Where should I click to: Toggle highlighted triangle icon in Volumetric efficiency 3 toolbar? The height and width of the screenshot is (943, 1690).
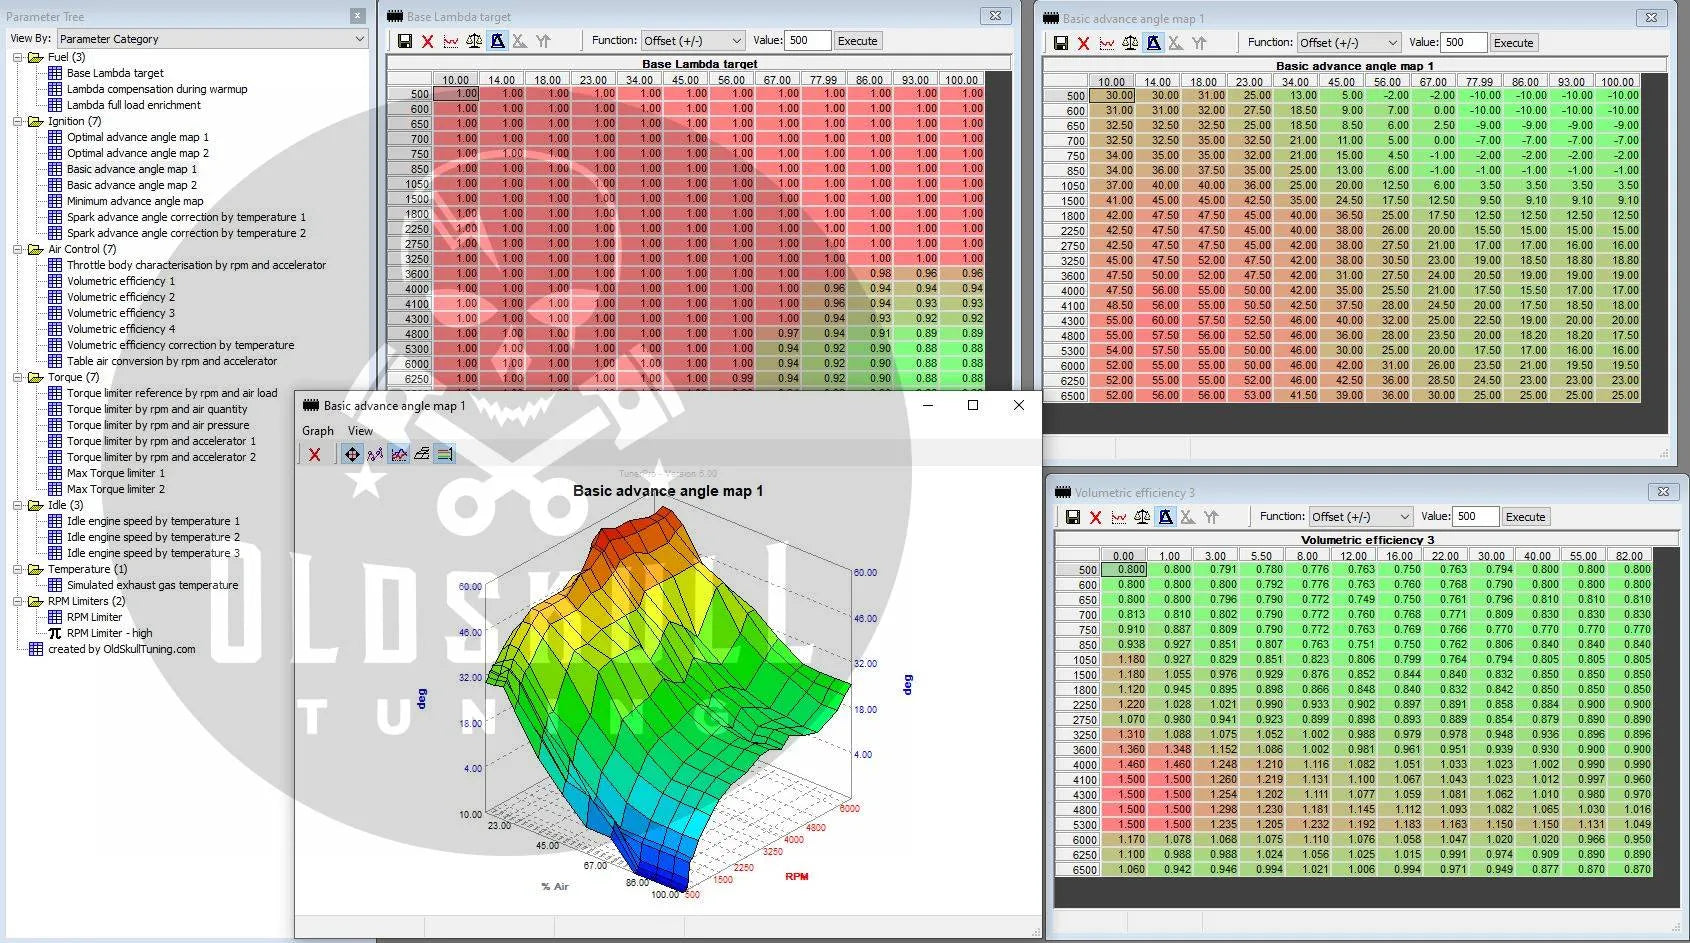click(1165, 517)
